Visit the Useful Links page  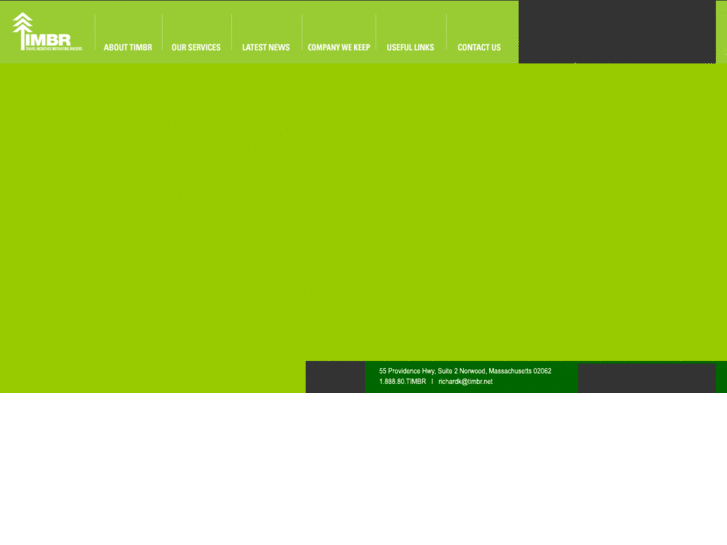pos(410,47)
